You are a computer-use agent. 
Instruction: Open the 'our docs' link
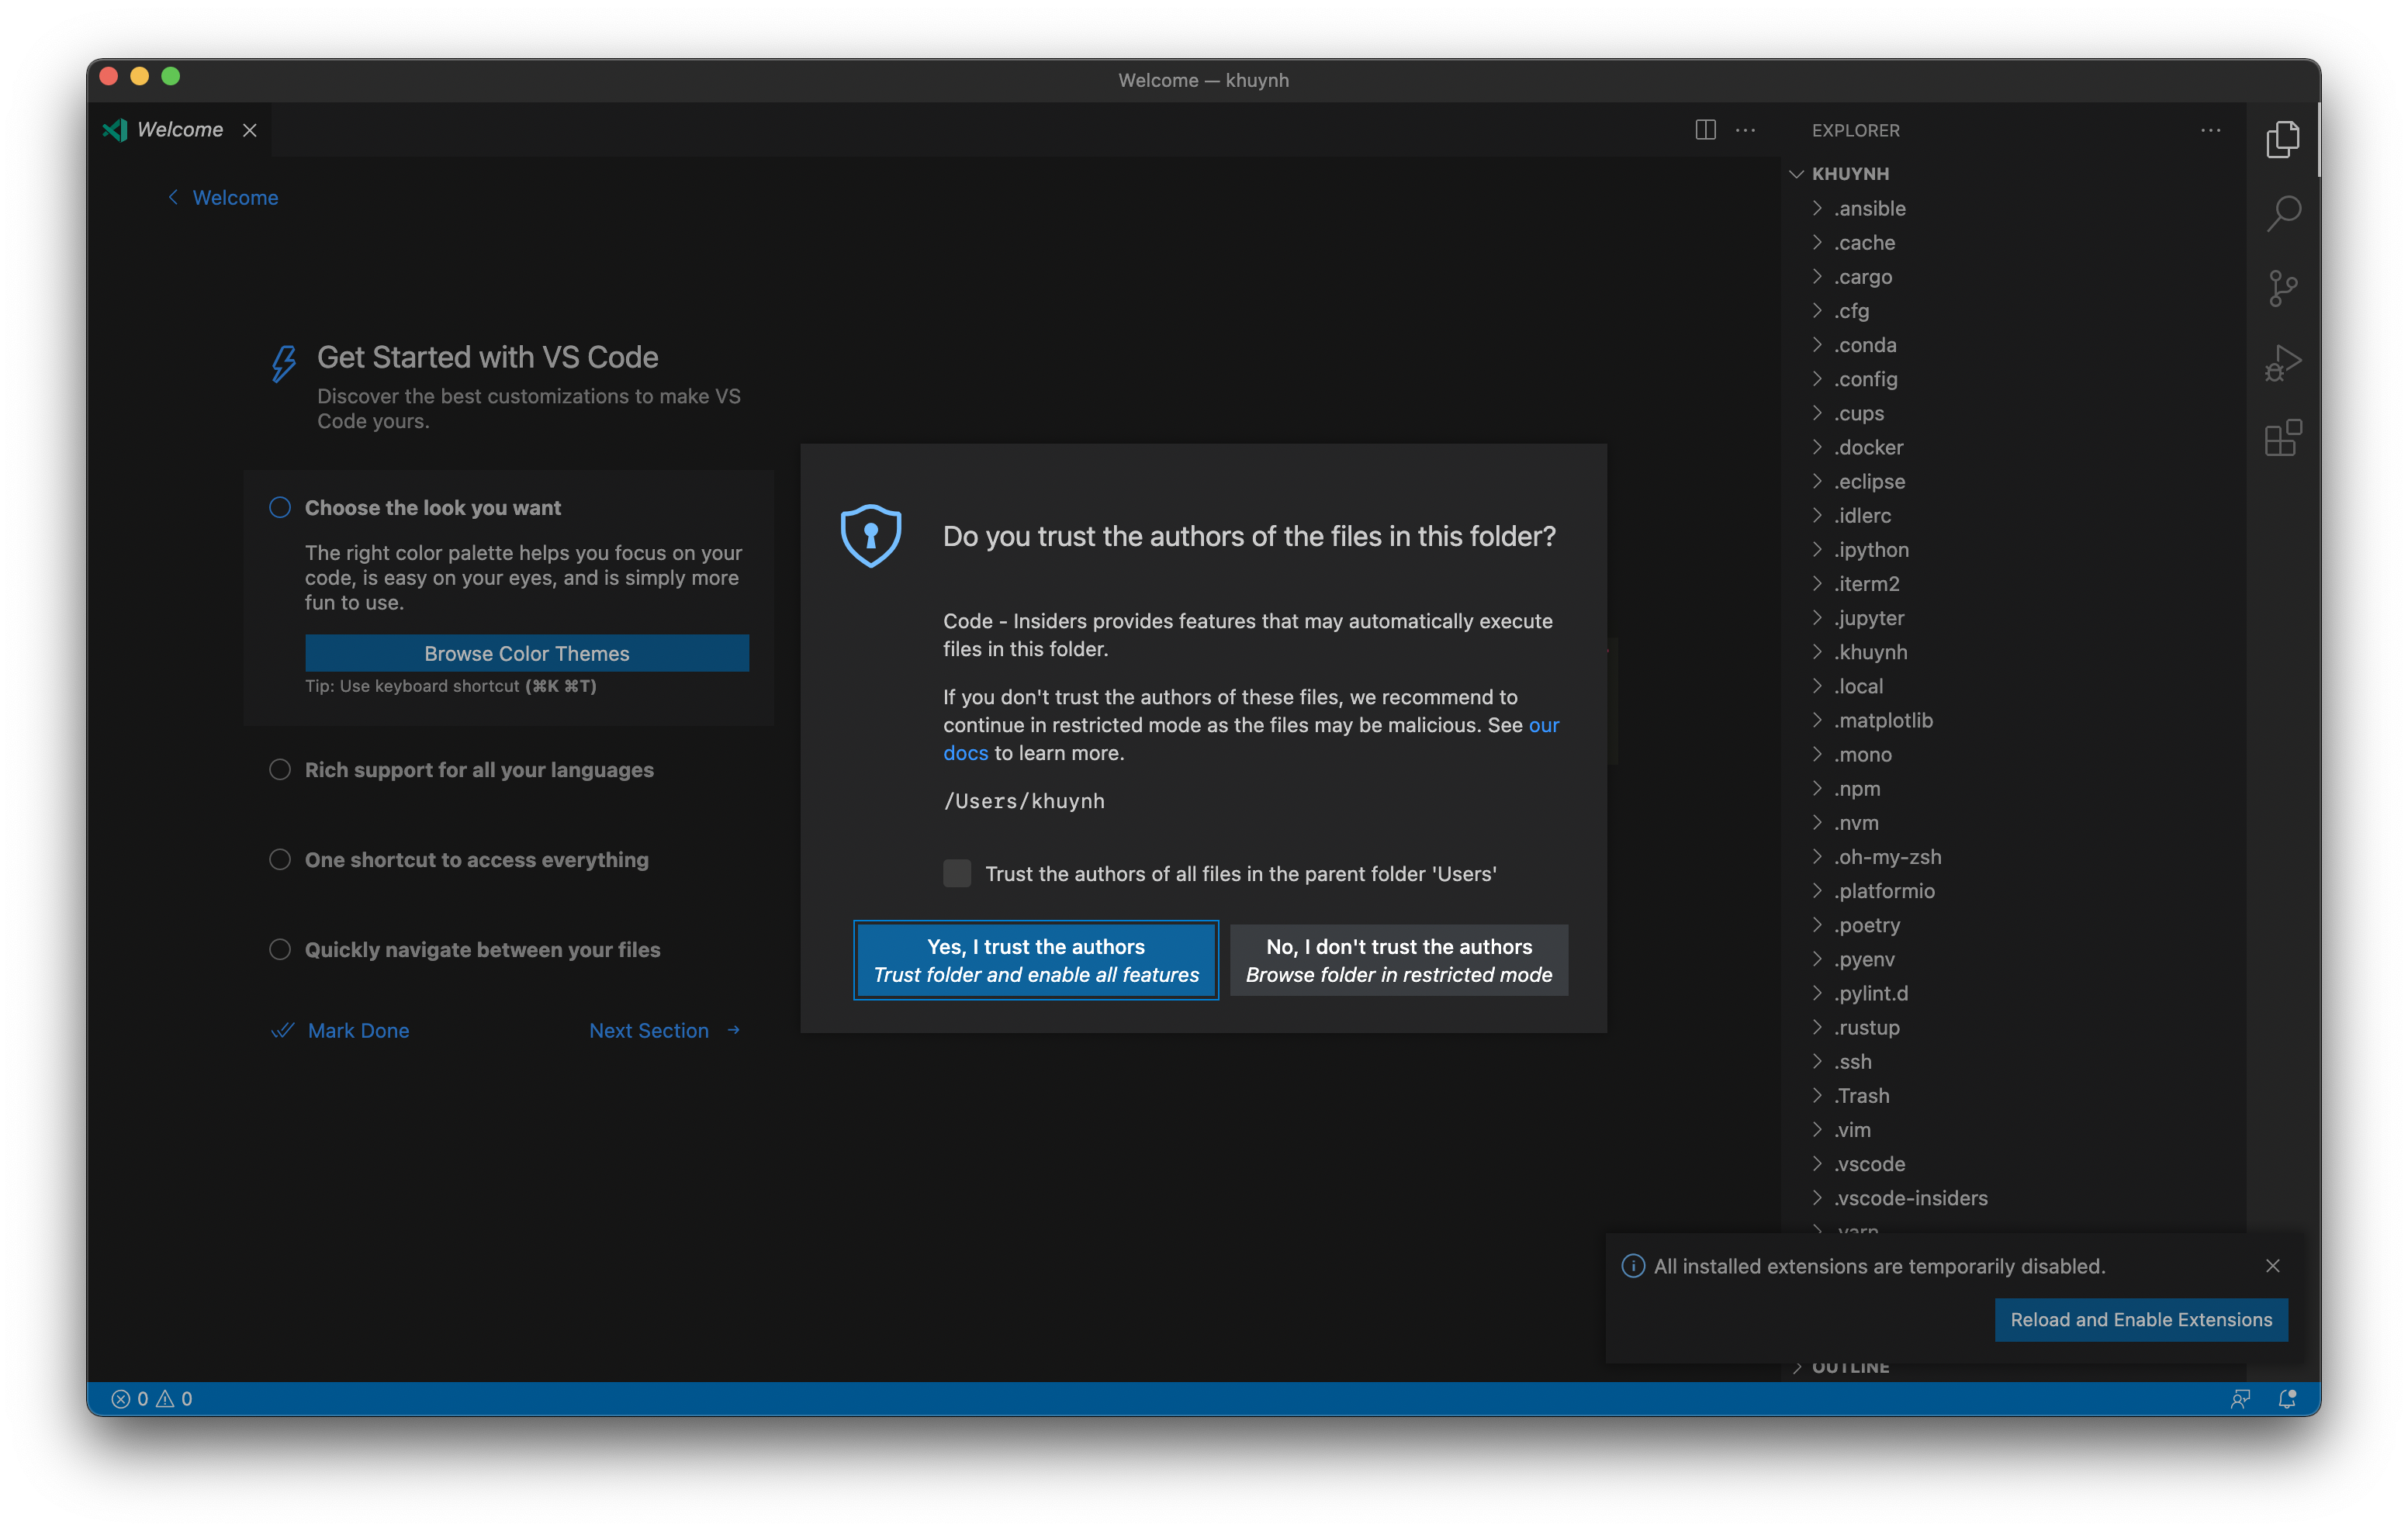965,752
